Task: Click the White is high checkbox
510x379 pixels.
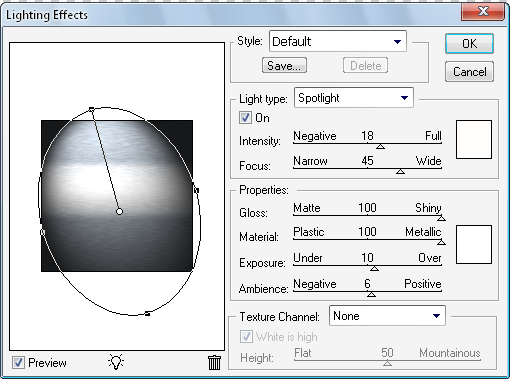Action: pos(246,337)
